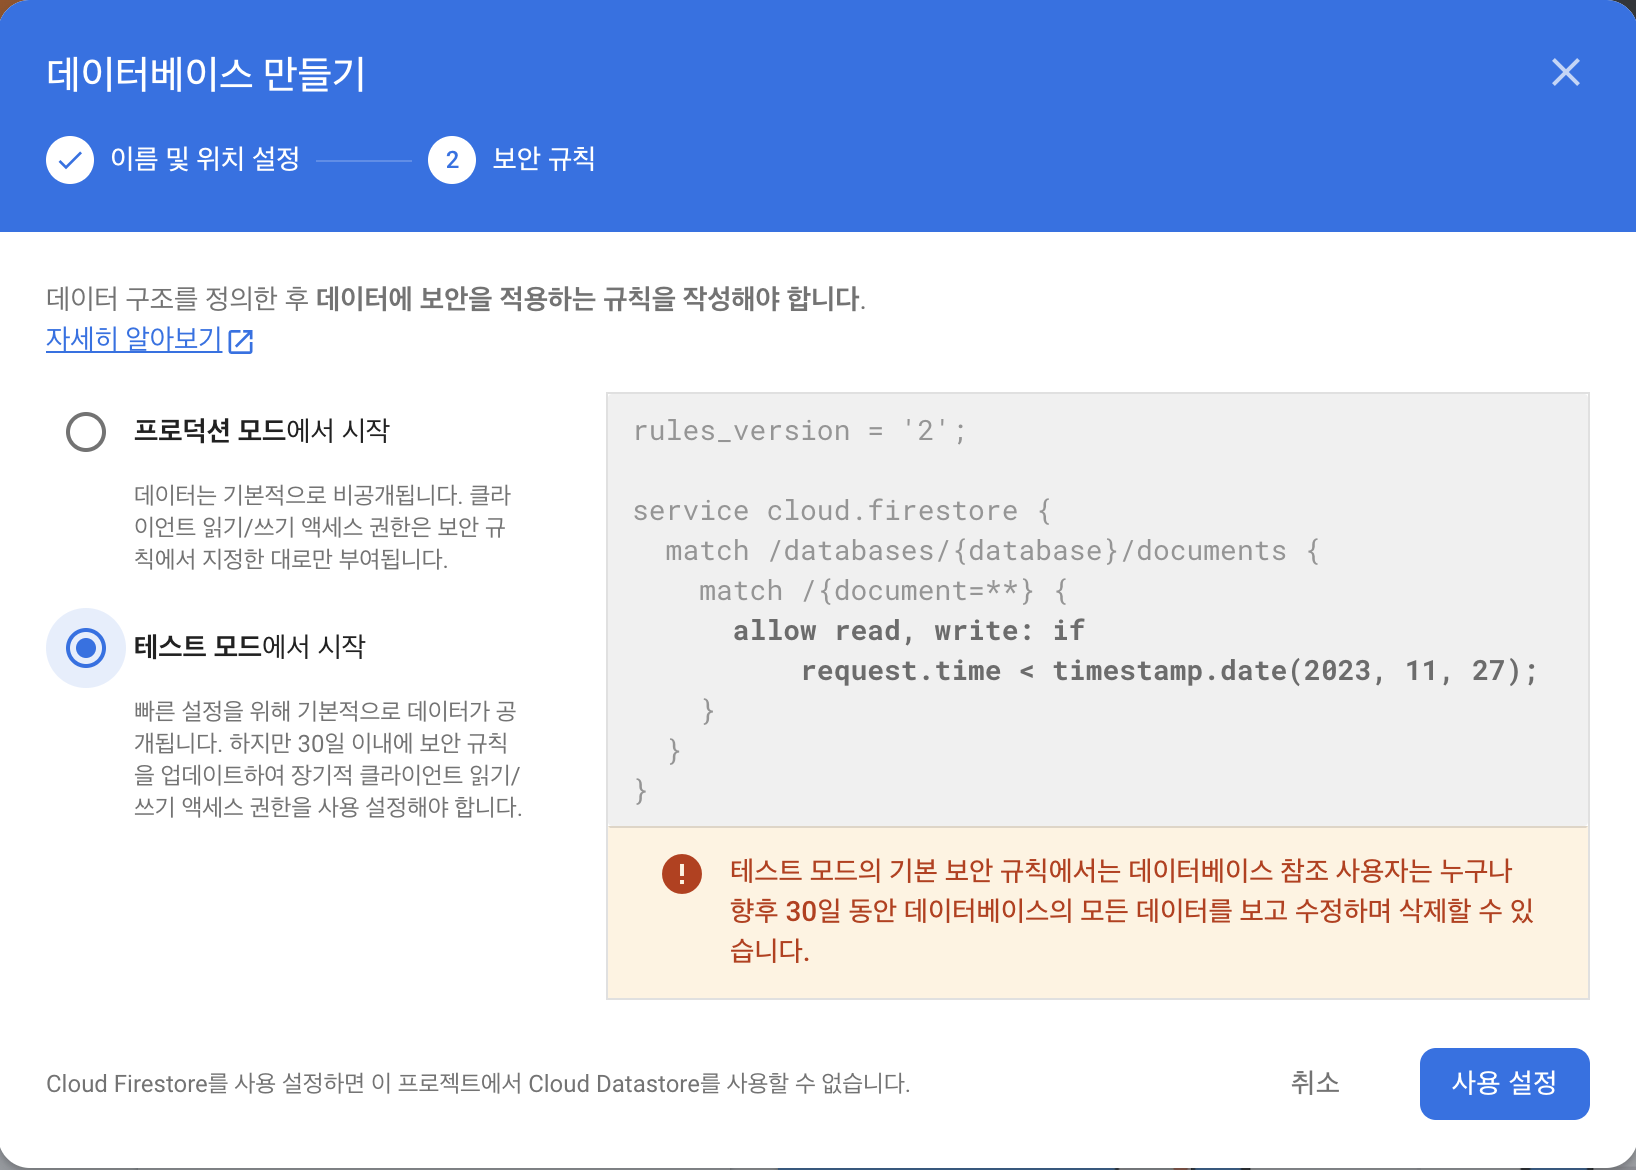Click the red warning exclamation icon
The image size is (1636, 1170).
(x=682, y=873)
